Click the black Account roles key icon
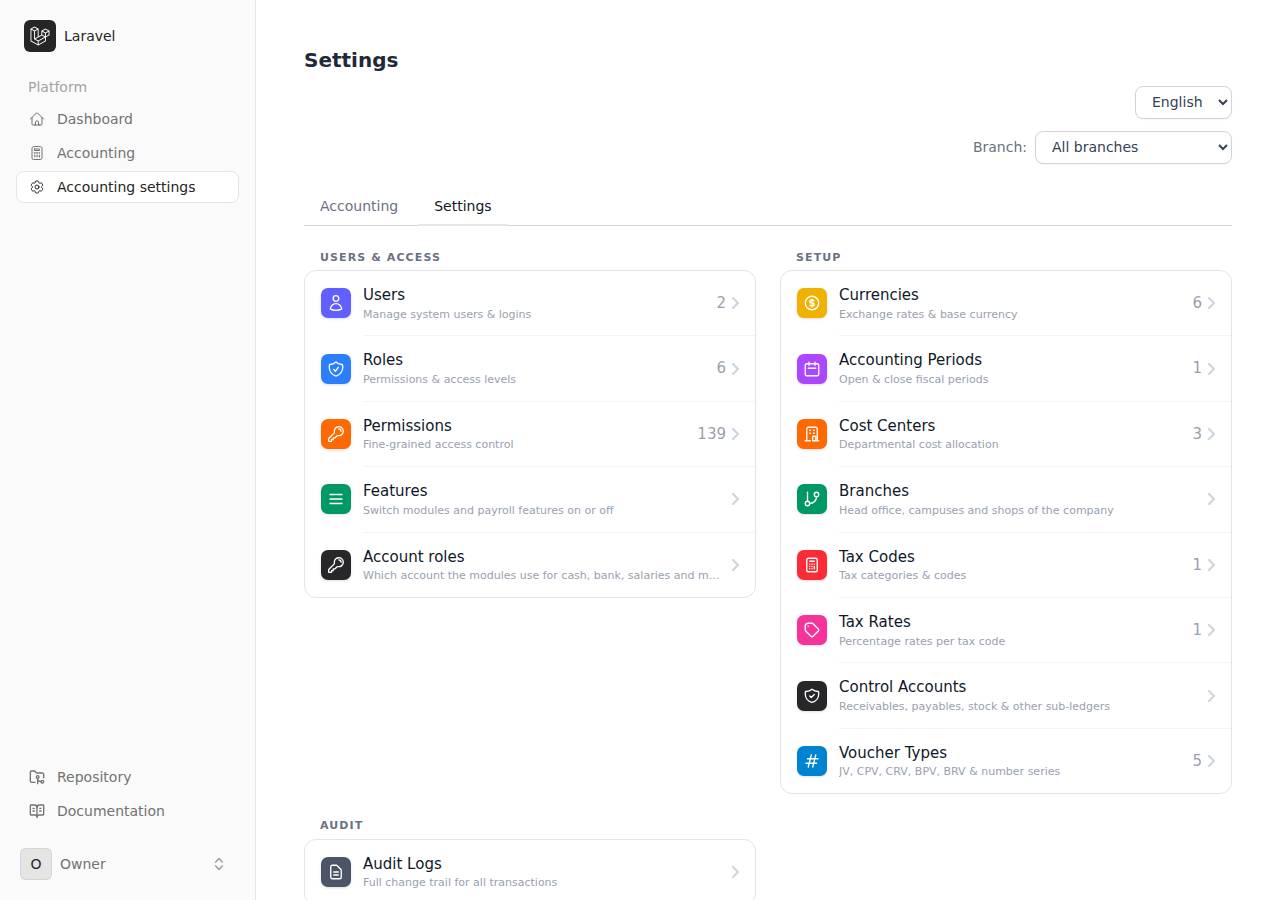 (x=336, y=565)
